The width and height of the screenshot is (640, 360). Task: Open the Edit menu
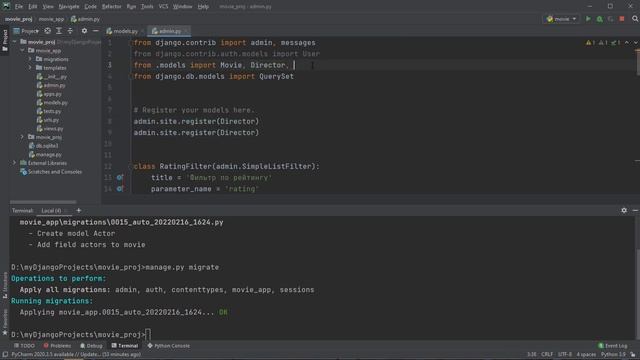[33, 7]
